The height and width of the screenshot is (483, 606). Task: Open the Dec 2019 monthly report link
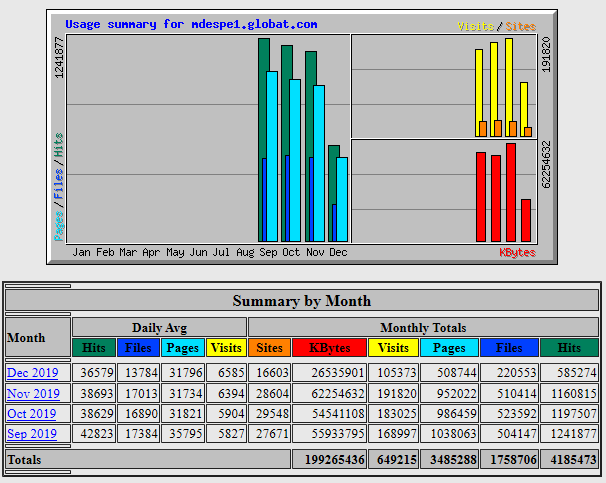[x=33, y=372]
